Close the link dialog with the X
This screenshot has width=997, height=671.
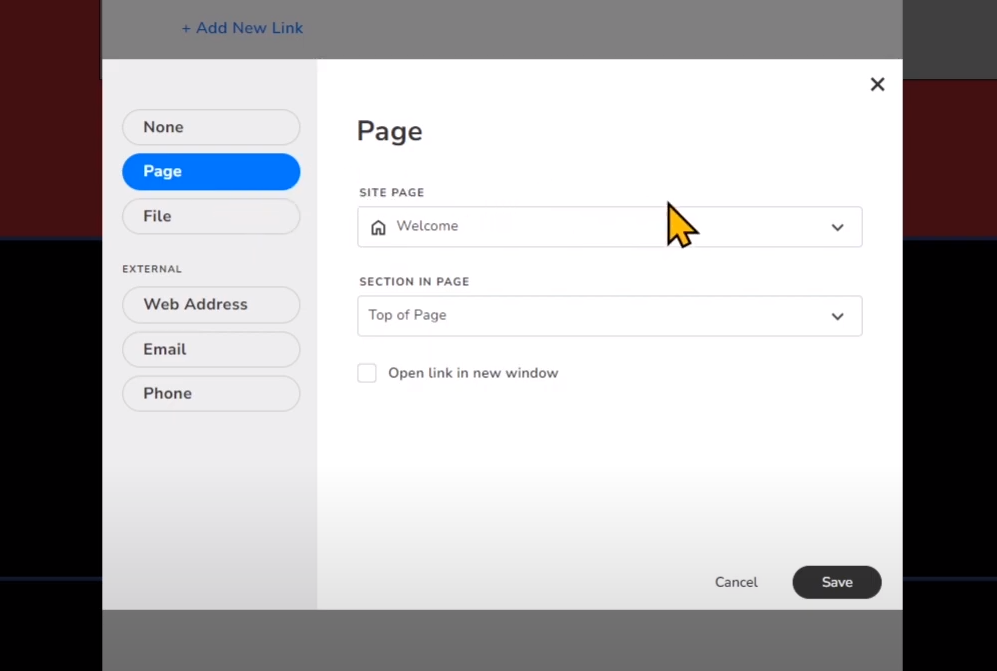pyautogui.click(x=877, y=84)
